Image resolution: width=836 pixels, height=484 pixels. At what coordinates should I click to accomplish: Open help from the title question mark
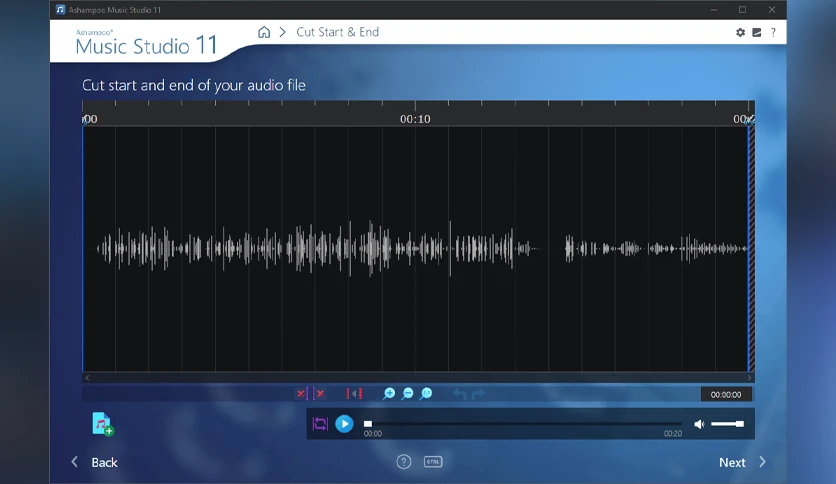(773, 33)
